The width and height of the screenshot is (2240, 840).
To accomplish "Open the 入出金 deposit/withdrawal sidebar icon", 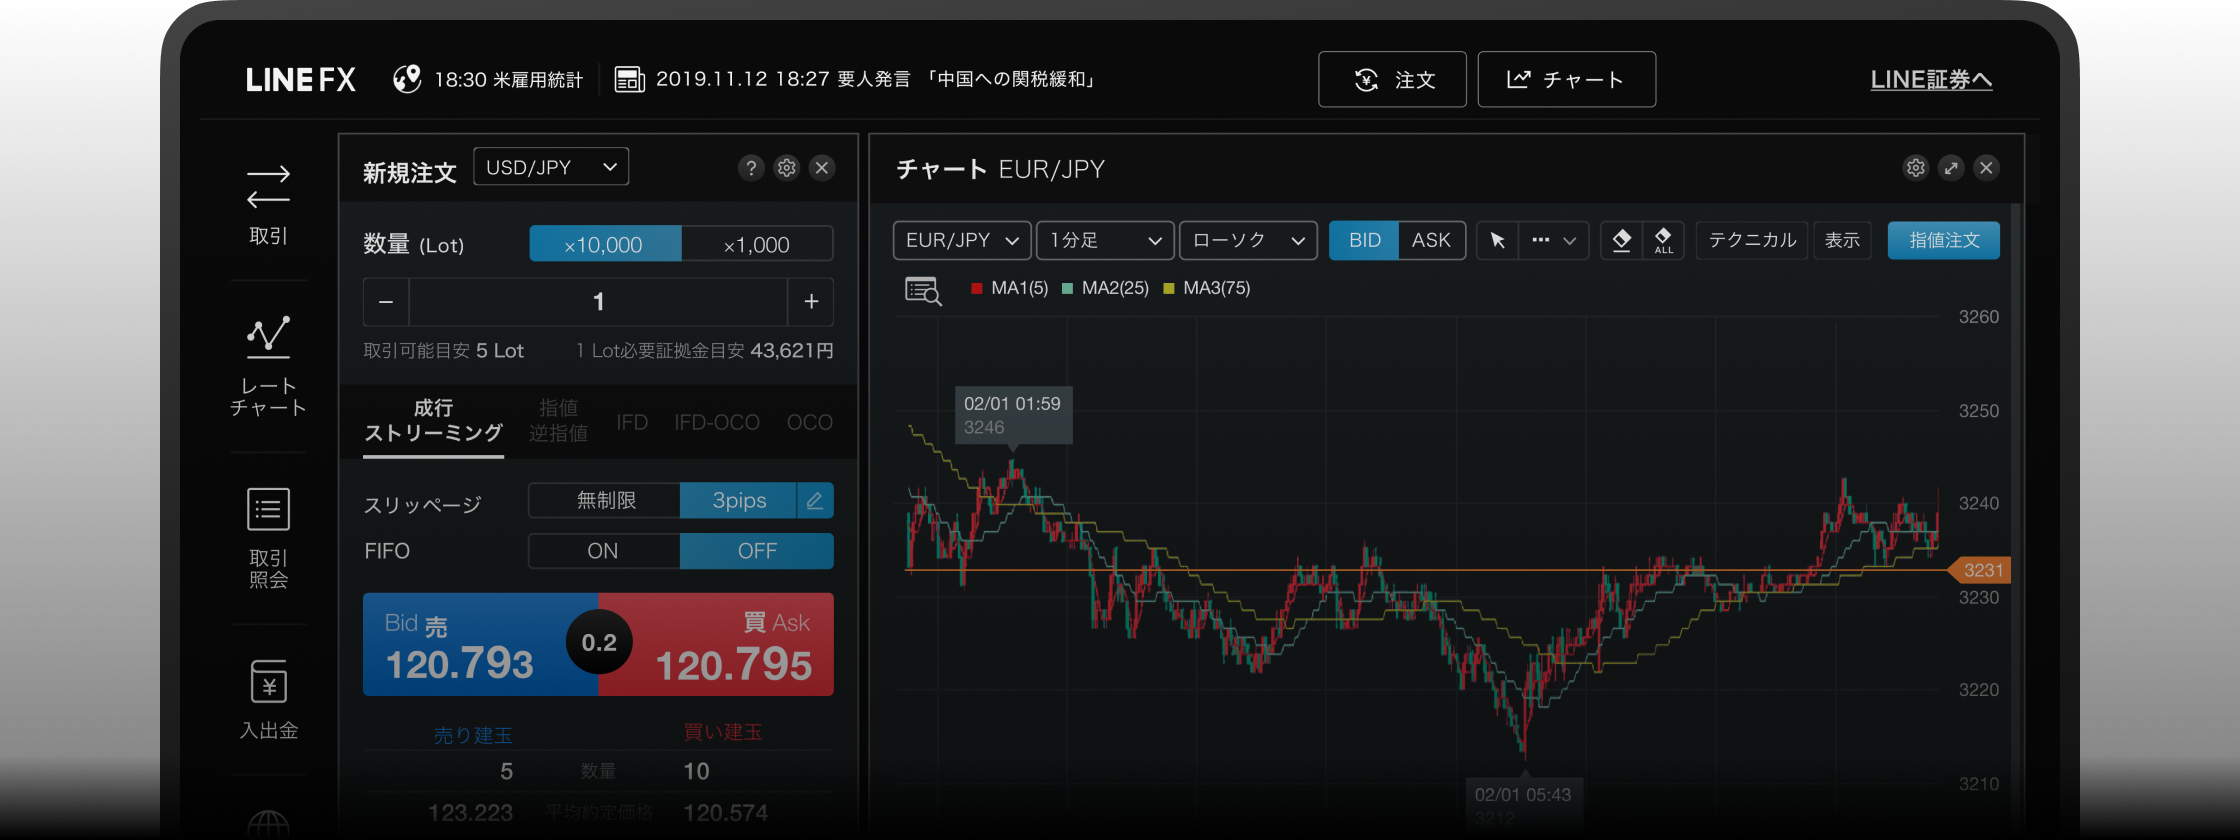I will tap(268, 700).
